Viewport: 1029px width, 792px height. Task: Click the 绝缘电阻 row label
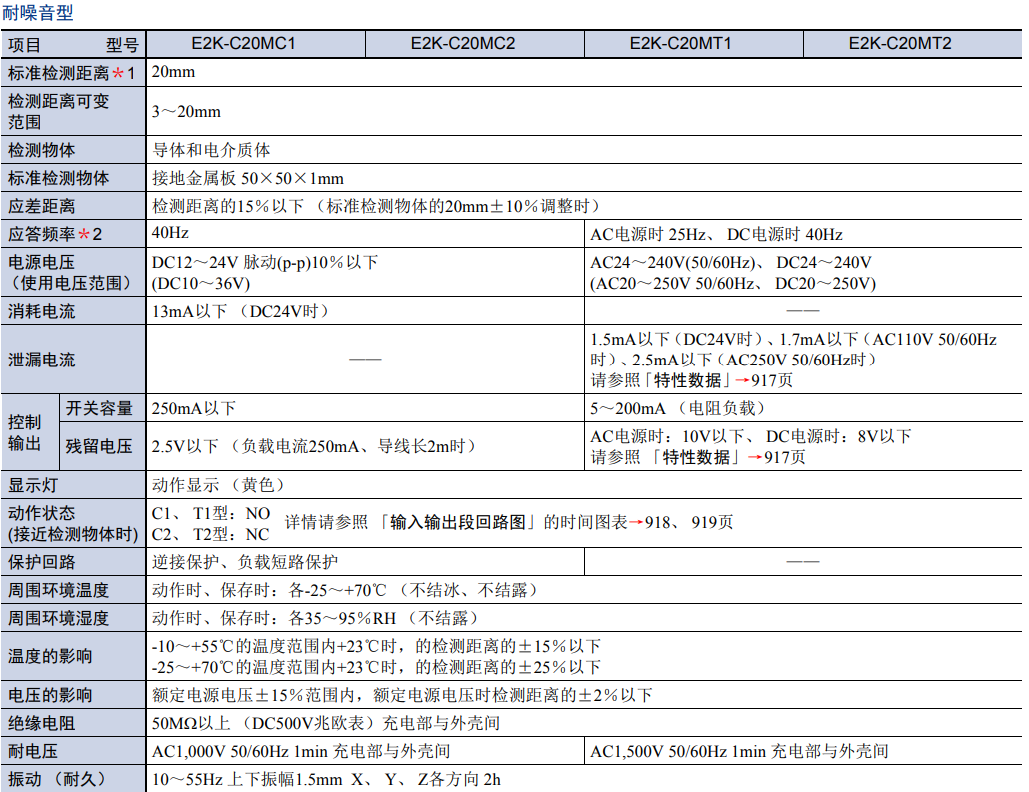click(x=41, y=723)
